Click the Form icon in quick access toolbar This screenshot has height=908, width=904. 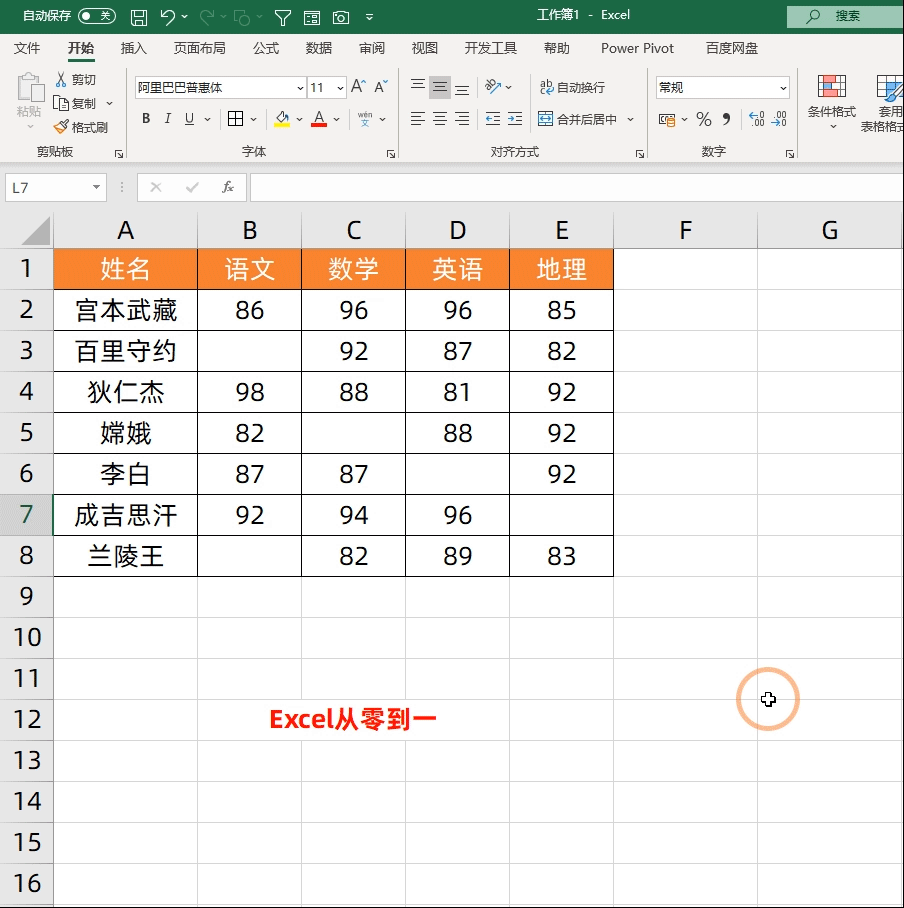coord(312,18)
